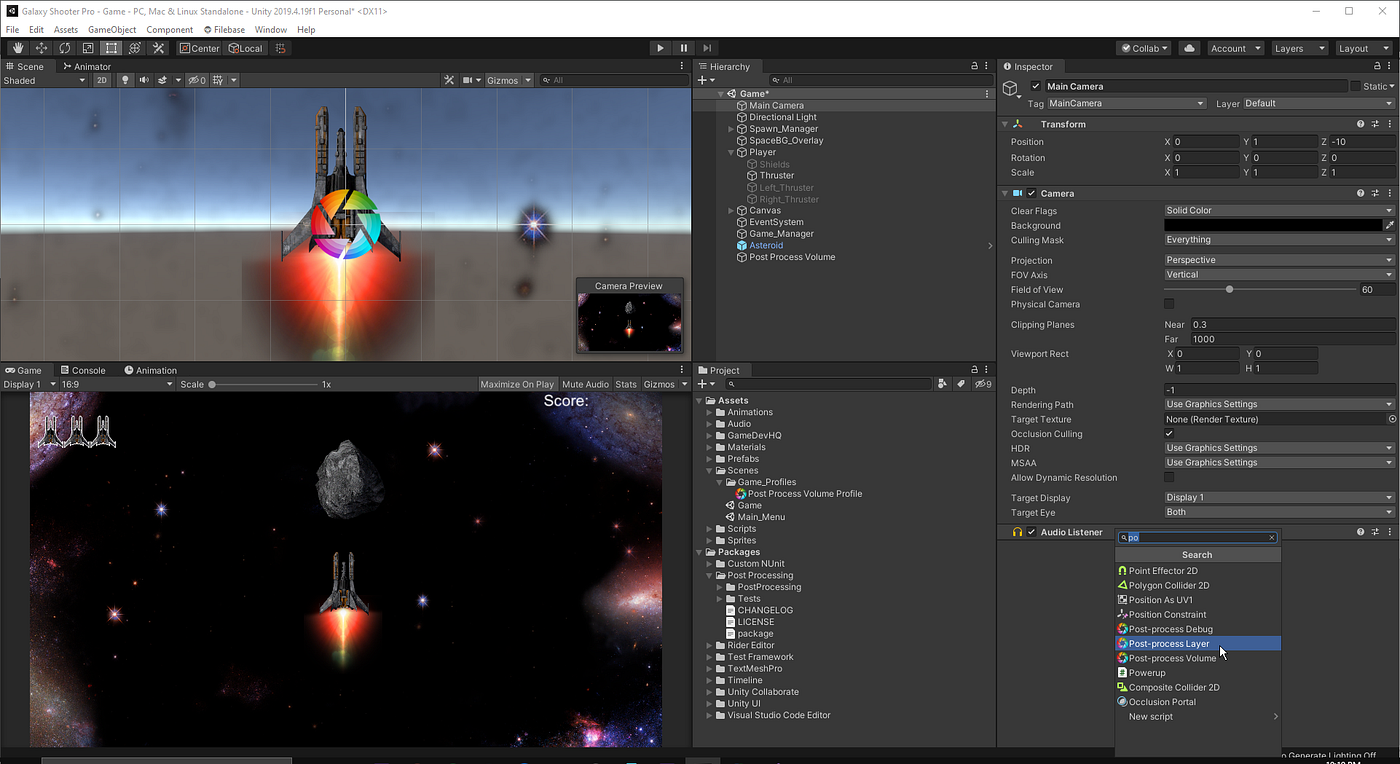Click the Step frame button
Image resolution: width=1400 pixels, height=764 pixels.
pyautogui.click(x=707, y=48)
